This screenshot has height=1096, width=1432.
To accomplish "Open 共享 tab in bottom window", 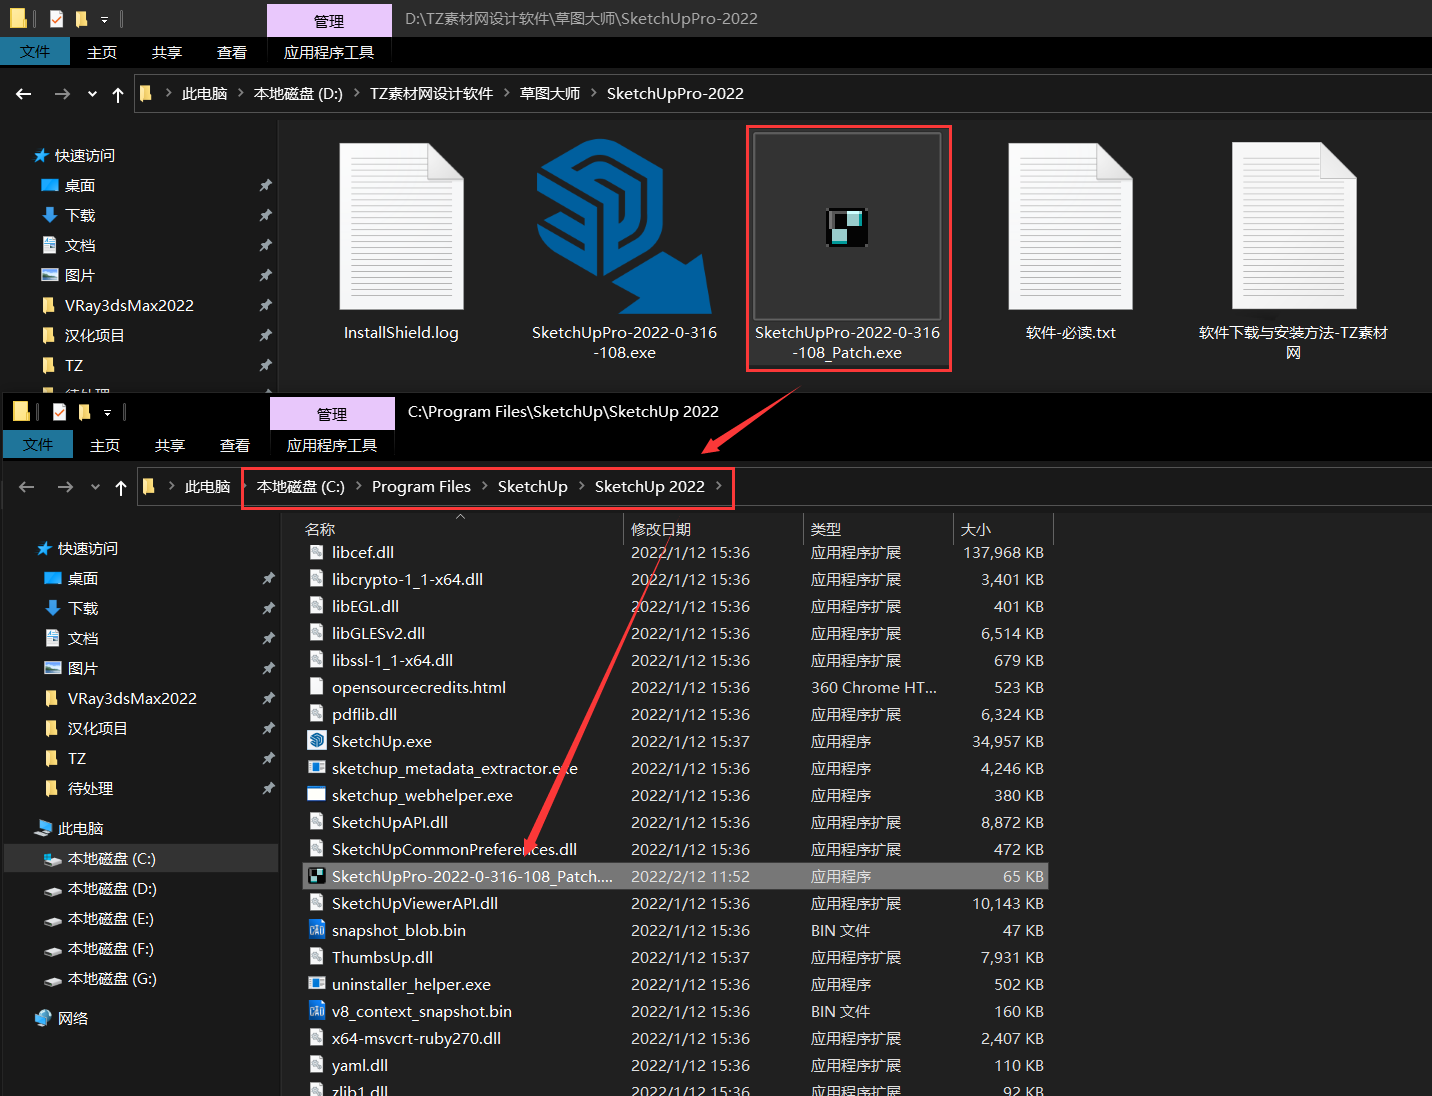I will pos(170,445).
